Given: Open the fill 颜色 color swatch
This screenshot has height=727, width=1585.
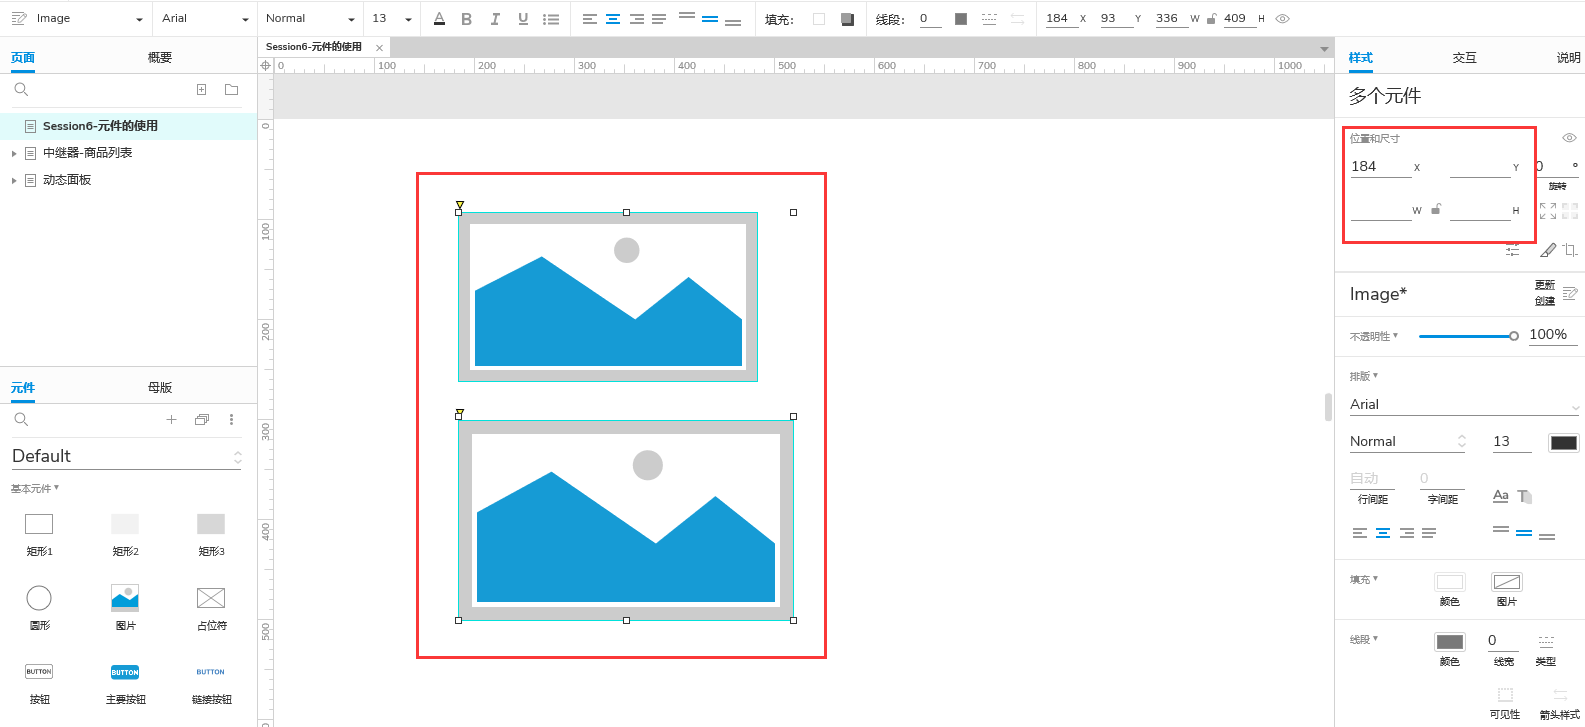Looking at the screenshot, I should [1450, 582].
